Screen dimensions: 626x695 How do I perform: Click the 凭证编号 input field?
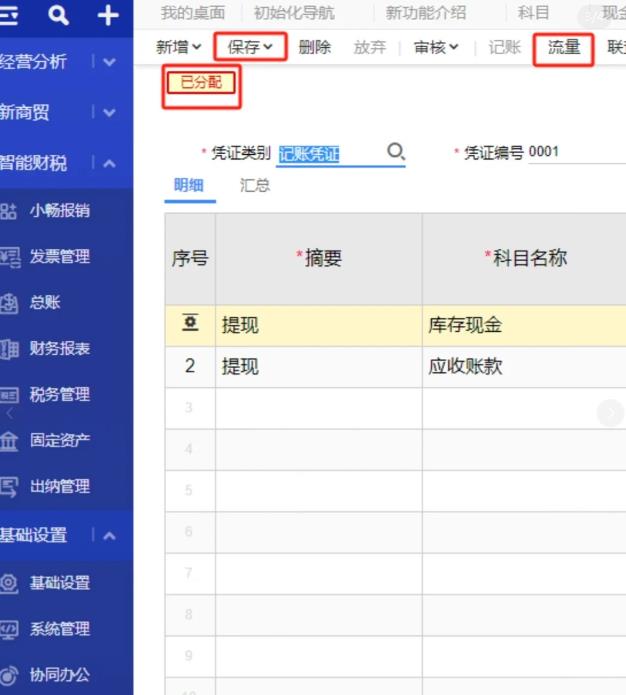click(575, 153)
